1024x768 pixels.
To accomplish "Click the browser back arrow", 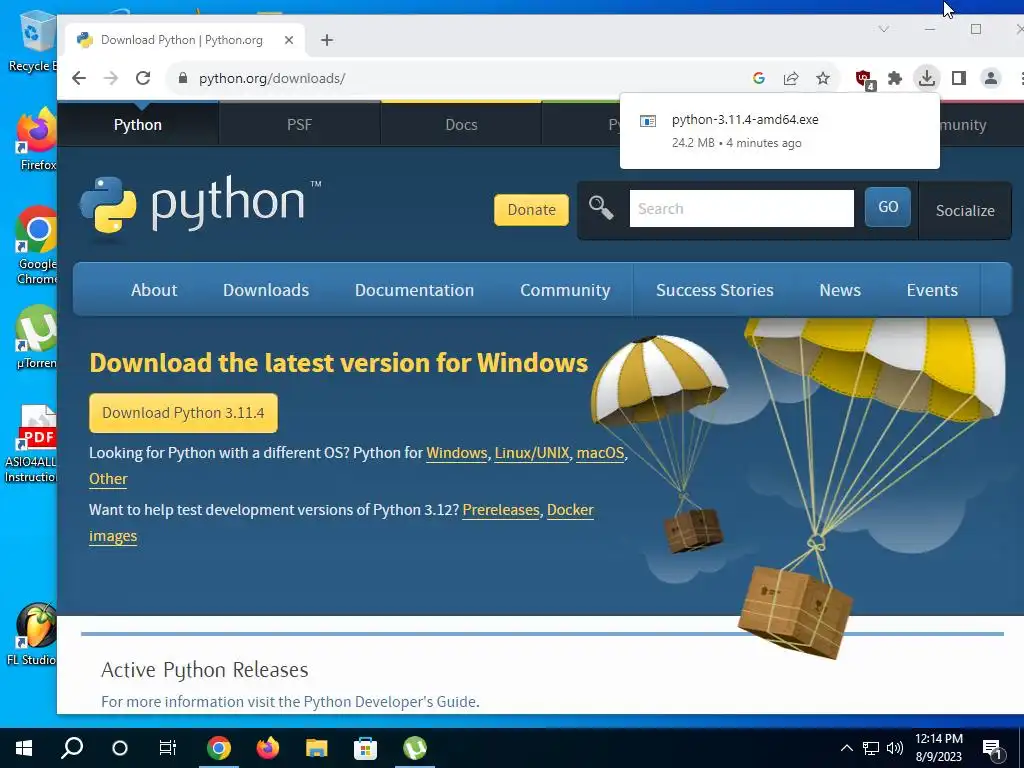I will (79, 78).
